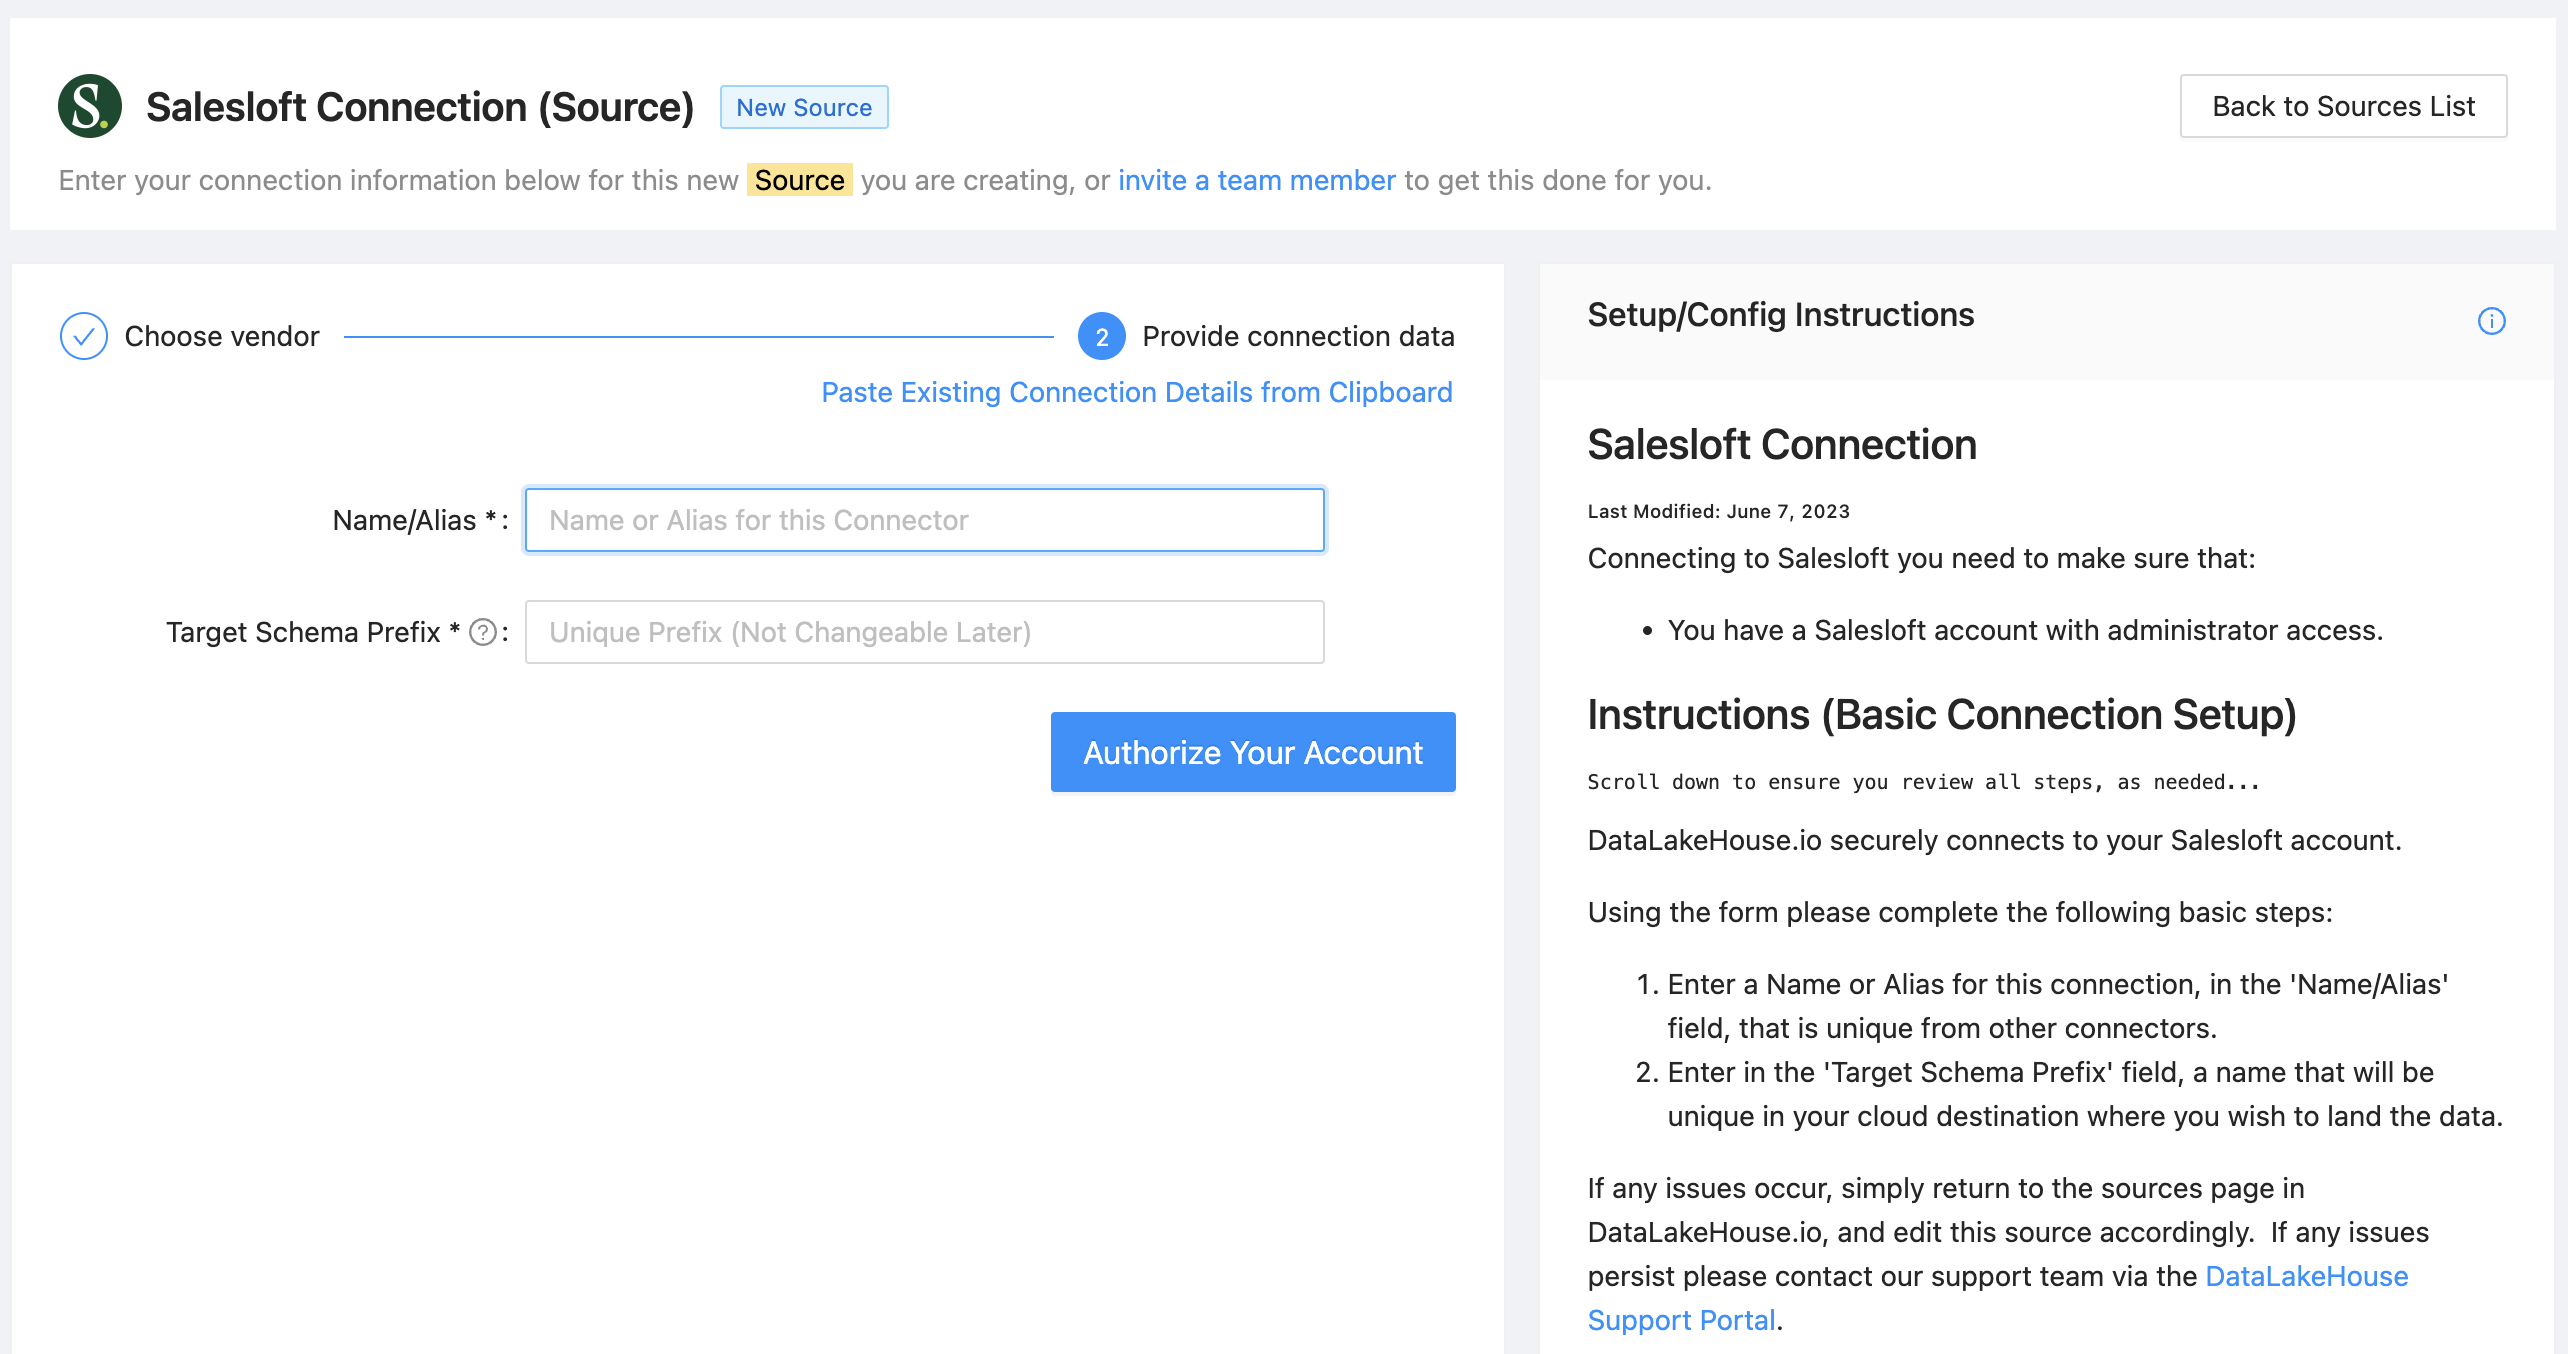Click the Salesloft logo icon
2568x1354 pixels.
pyautogui.click(x=90, y=106)
